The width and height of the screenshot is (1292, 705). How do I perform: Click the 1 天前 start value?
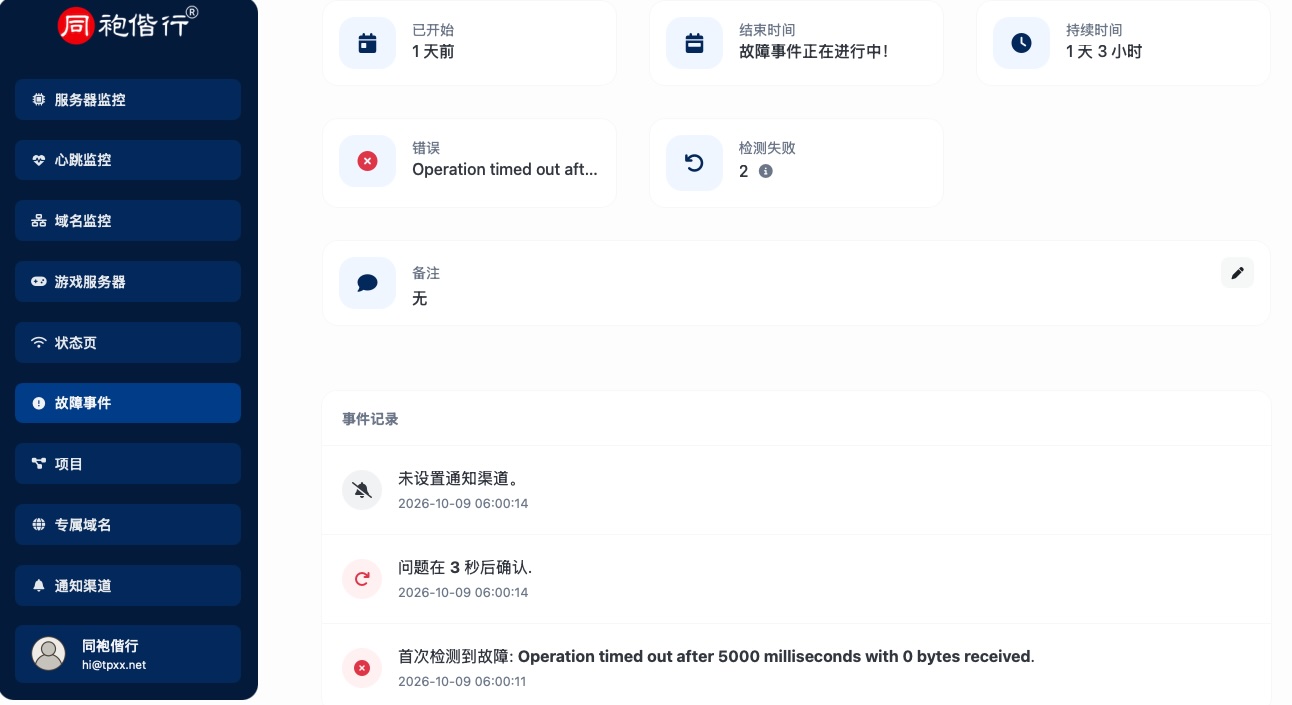coord(433,51)
